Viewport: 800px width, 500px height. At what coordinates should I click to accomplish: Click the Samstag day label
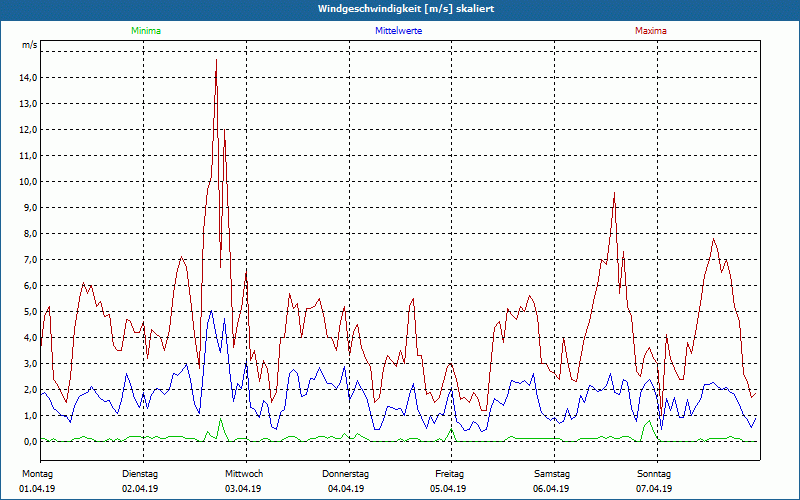(552, 474)
